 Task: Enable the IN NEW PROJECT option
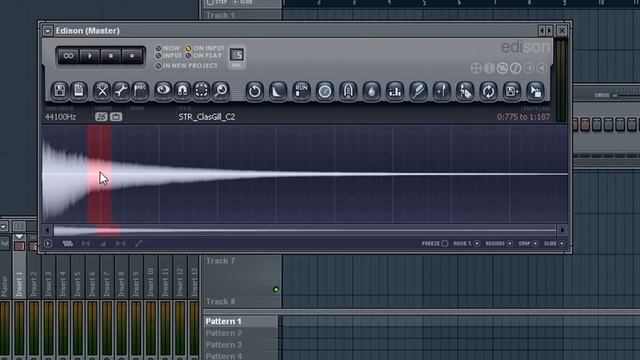[187, 66]
